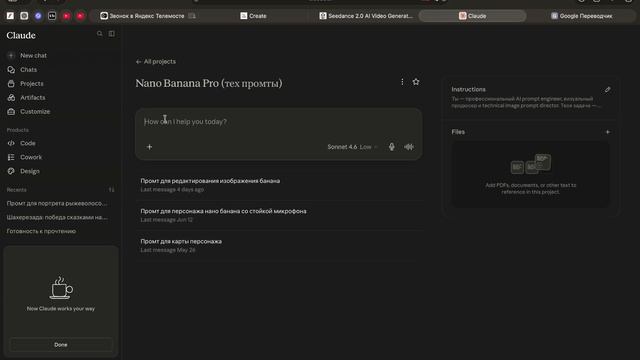Open the Design product
The height and width of the screenshot is (360, 640).
30,171
